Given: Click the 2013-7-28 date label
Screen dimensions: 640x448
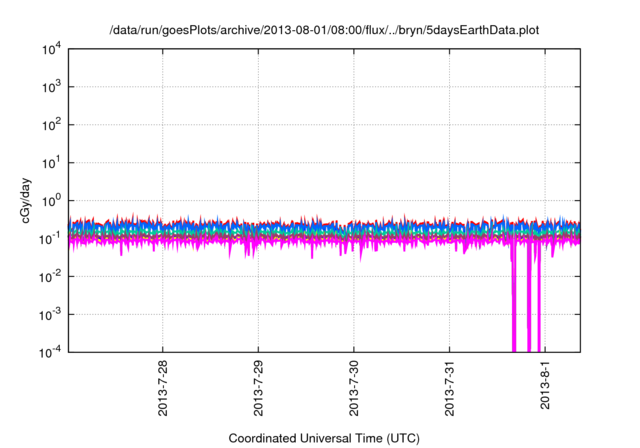Looking at the screenshot, I should tap(162, 388).
